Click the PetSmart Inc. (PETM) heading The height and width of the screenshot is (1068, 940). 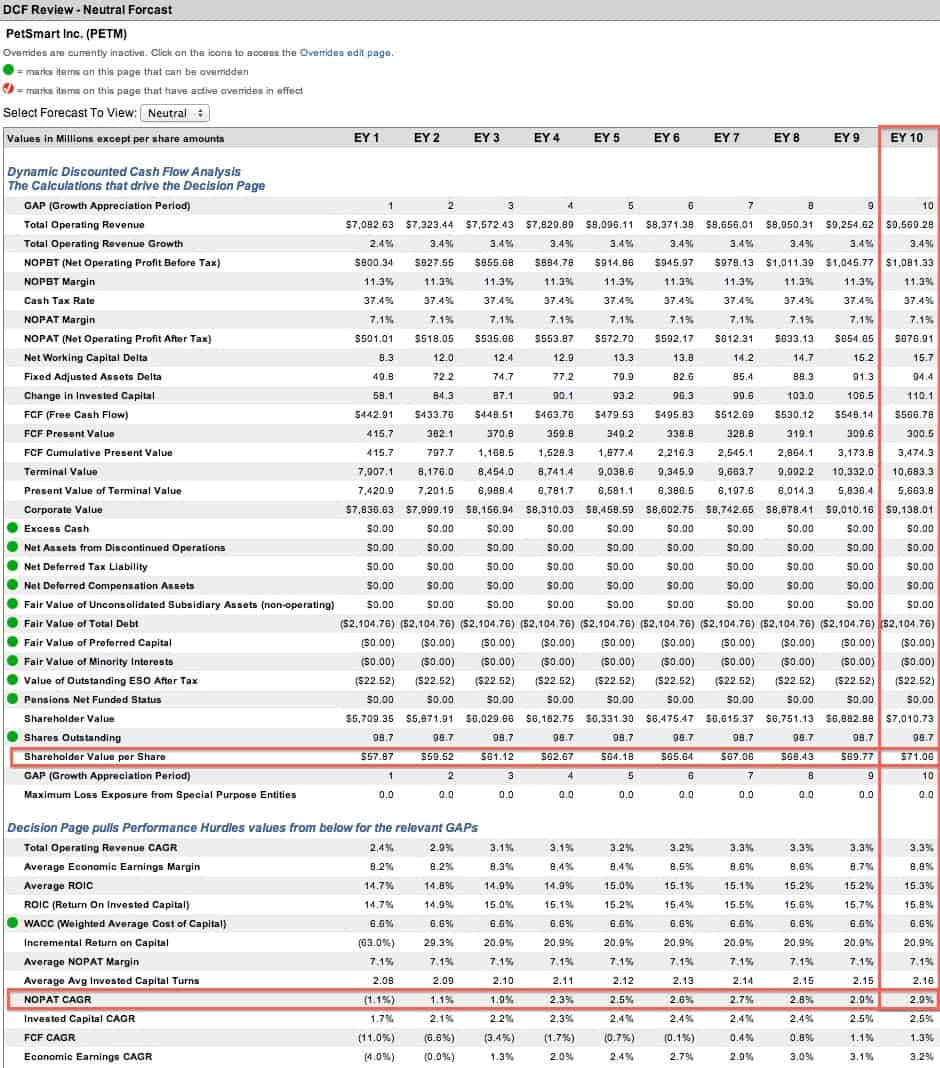pos(65,33)
